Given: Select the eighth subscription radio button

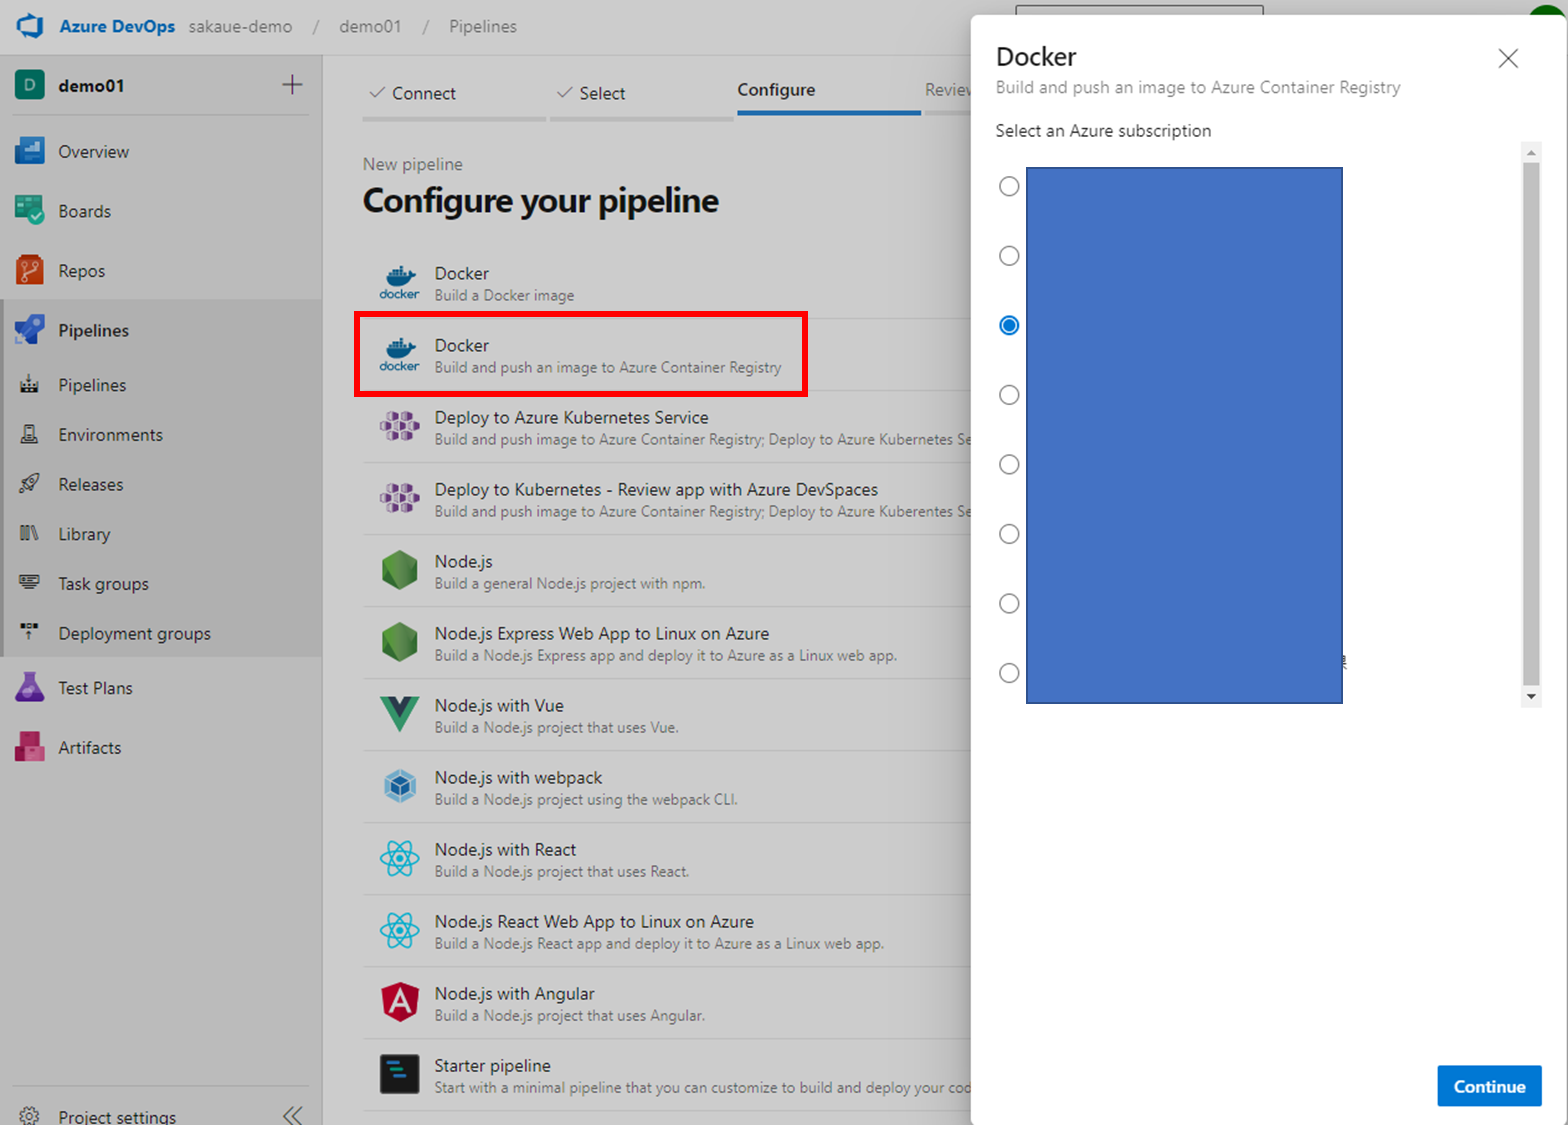Looking at the screenshot, I should (x=1009, y=673).
